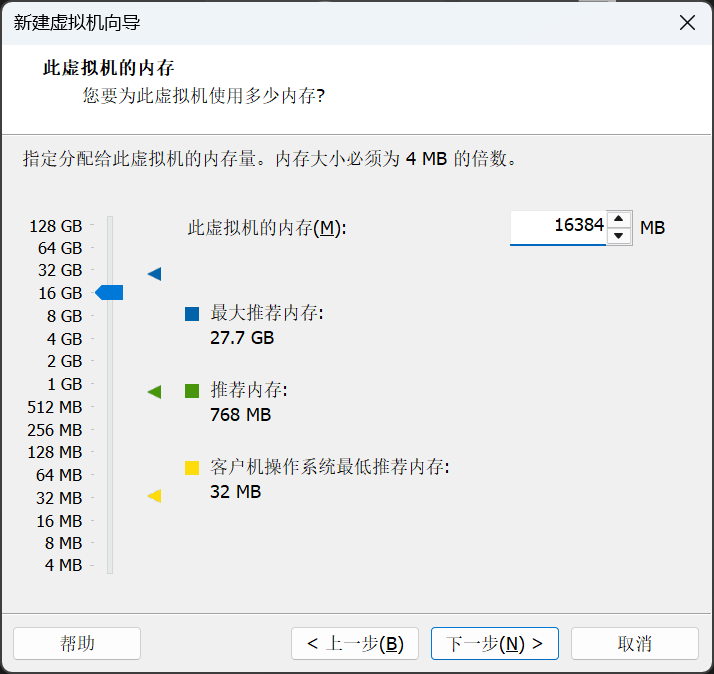Click the 64 MB scale label
Screen dimensions: 714x674
[x=59, y=475]
